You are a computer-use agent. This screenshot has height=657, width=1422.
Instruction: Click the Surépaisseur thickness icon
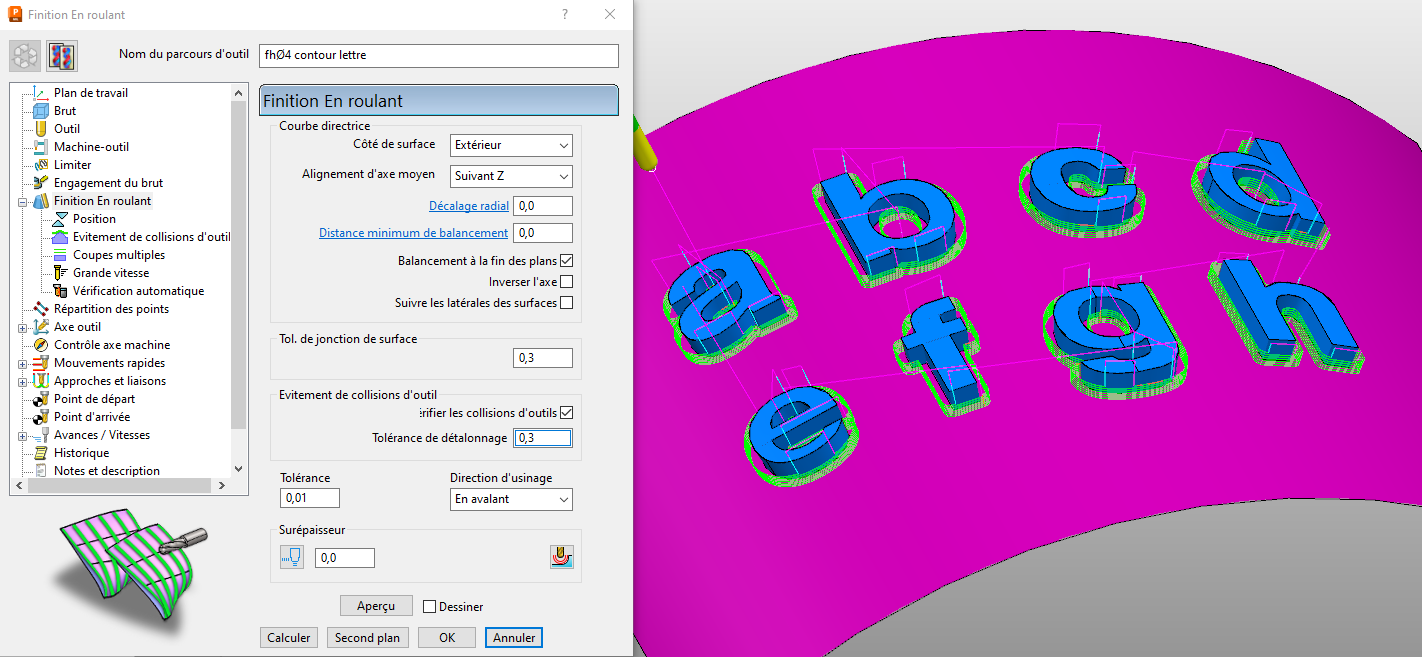coord(291,557)
